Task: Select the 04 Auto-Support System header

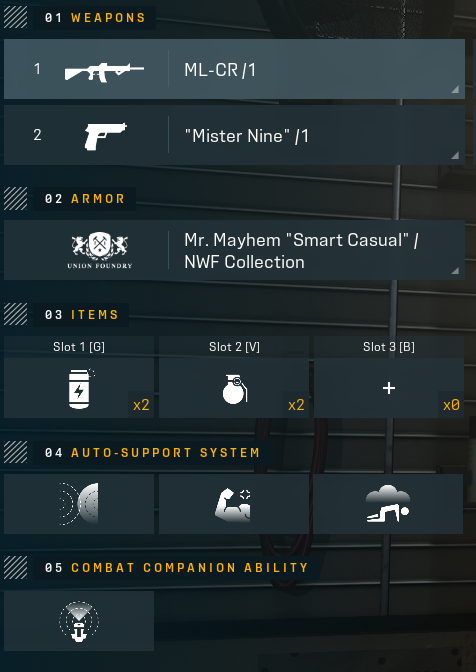Action: 152,453
